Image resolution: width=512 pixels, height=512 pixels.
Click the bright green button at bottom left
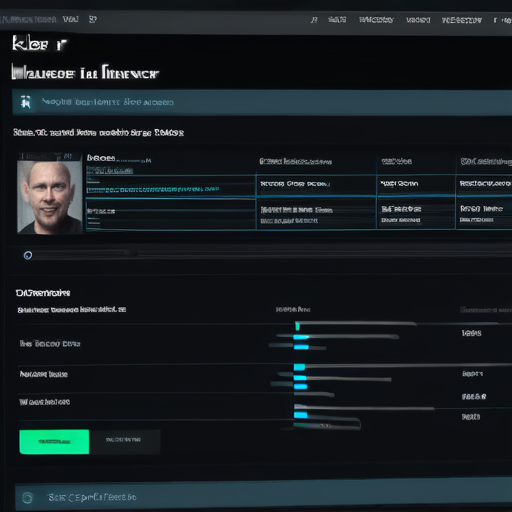click(54, 441)
